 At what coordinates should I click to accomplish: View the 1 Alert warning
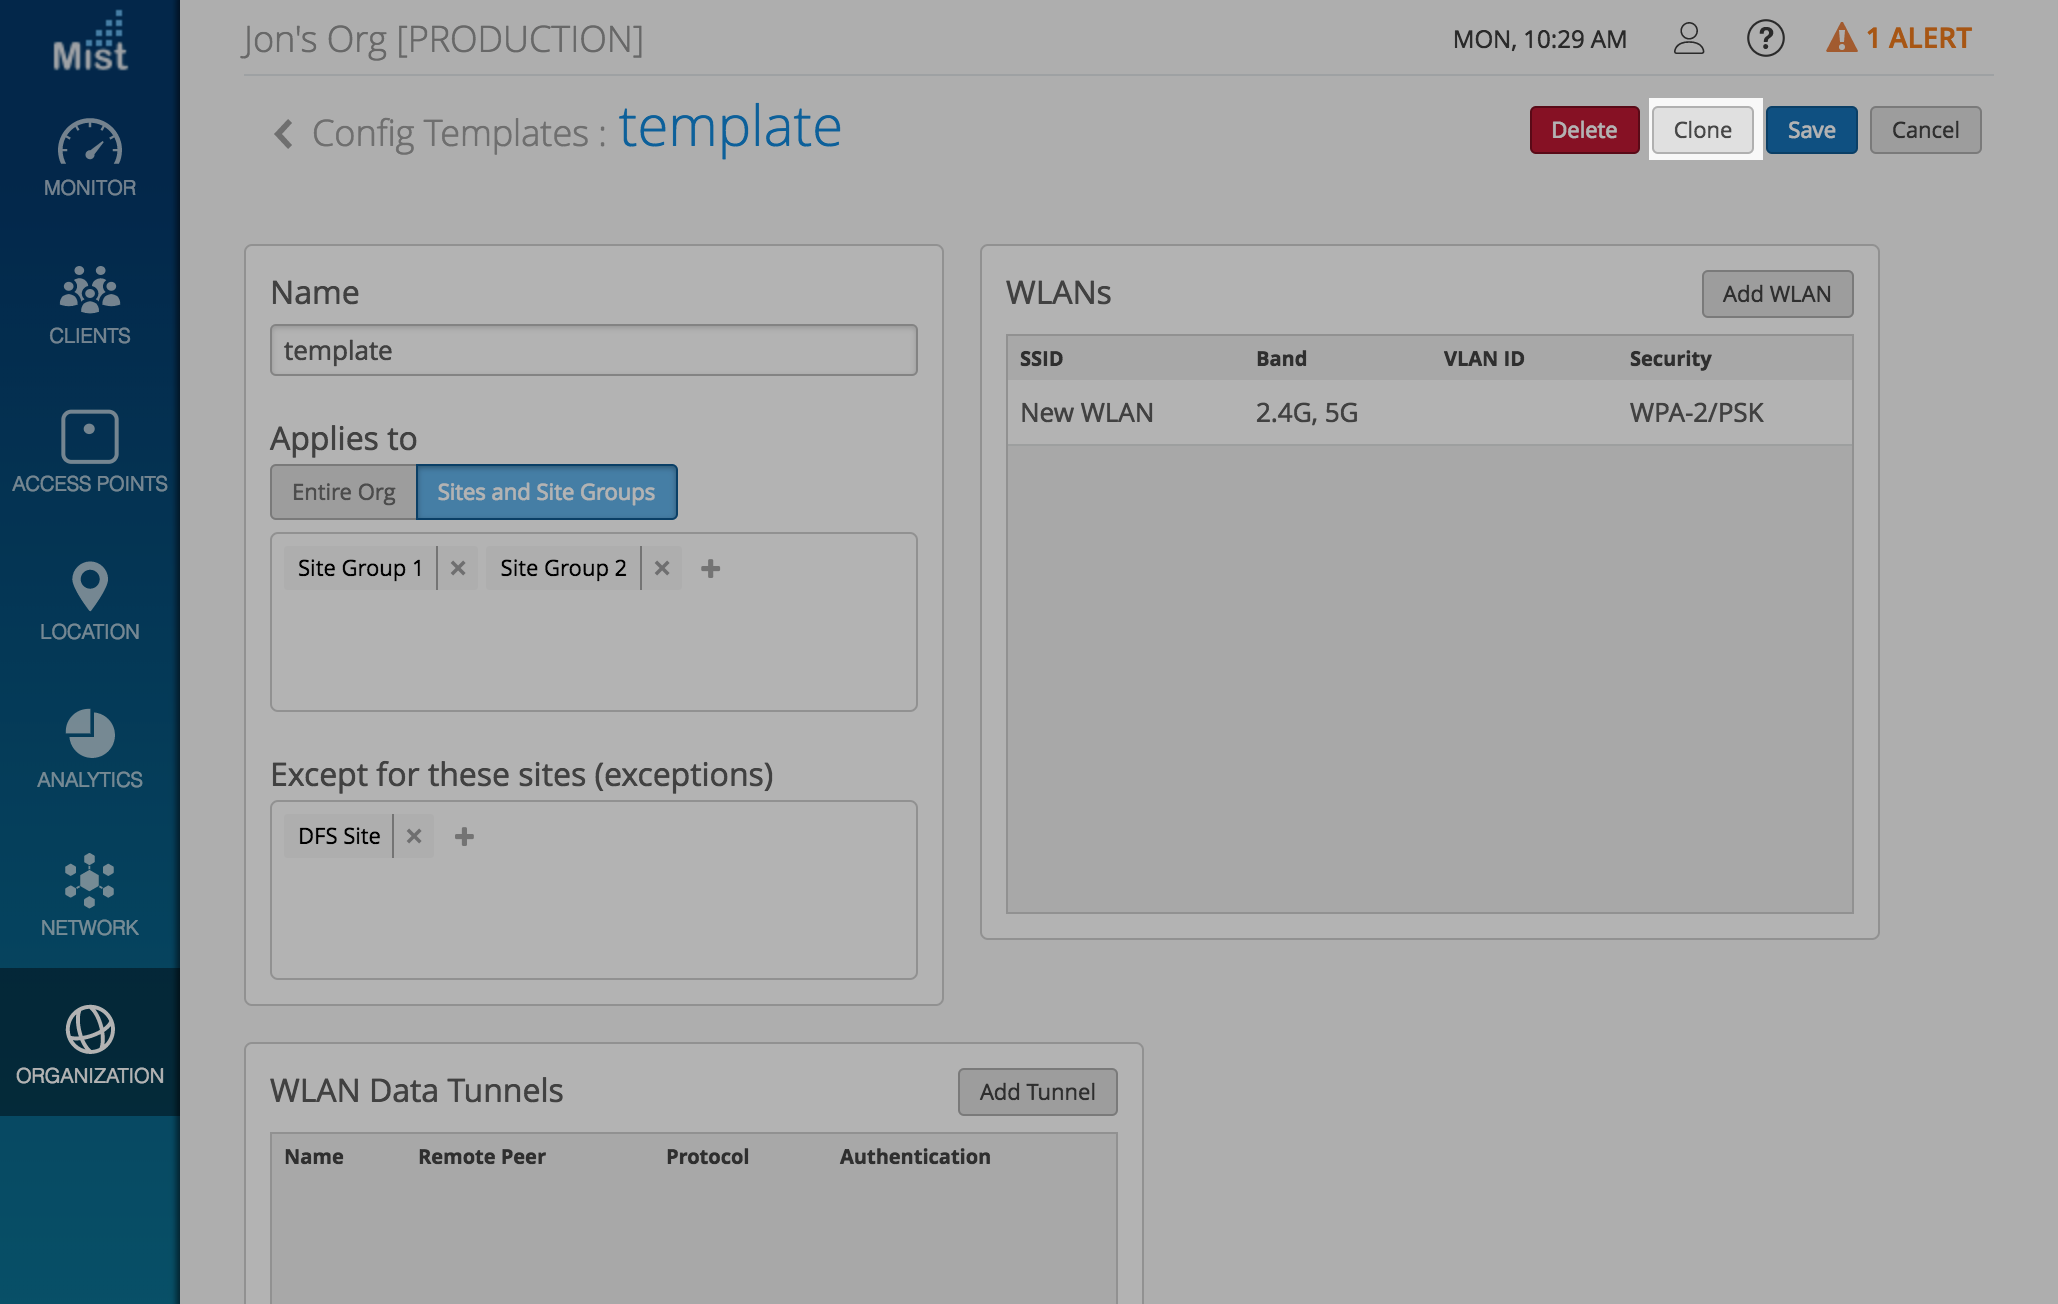pyautogui.click(x=1898, y=39)
